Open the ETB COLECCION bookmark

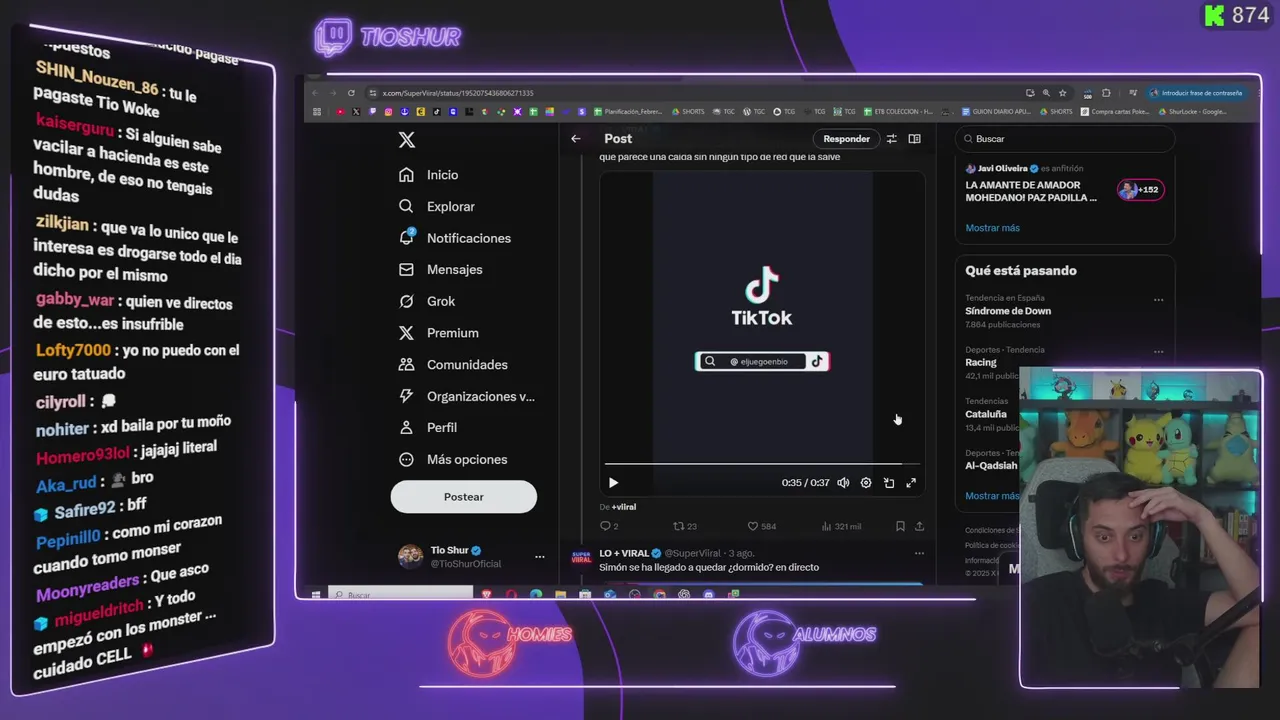[898, 112]
